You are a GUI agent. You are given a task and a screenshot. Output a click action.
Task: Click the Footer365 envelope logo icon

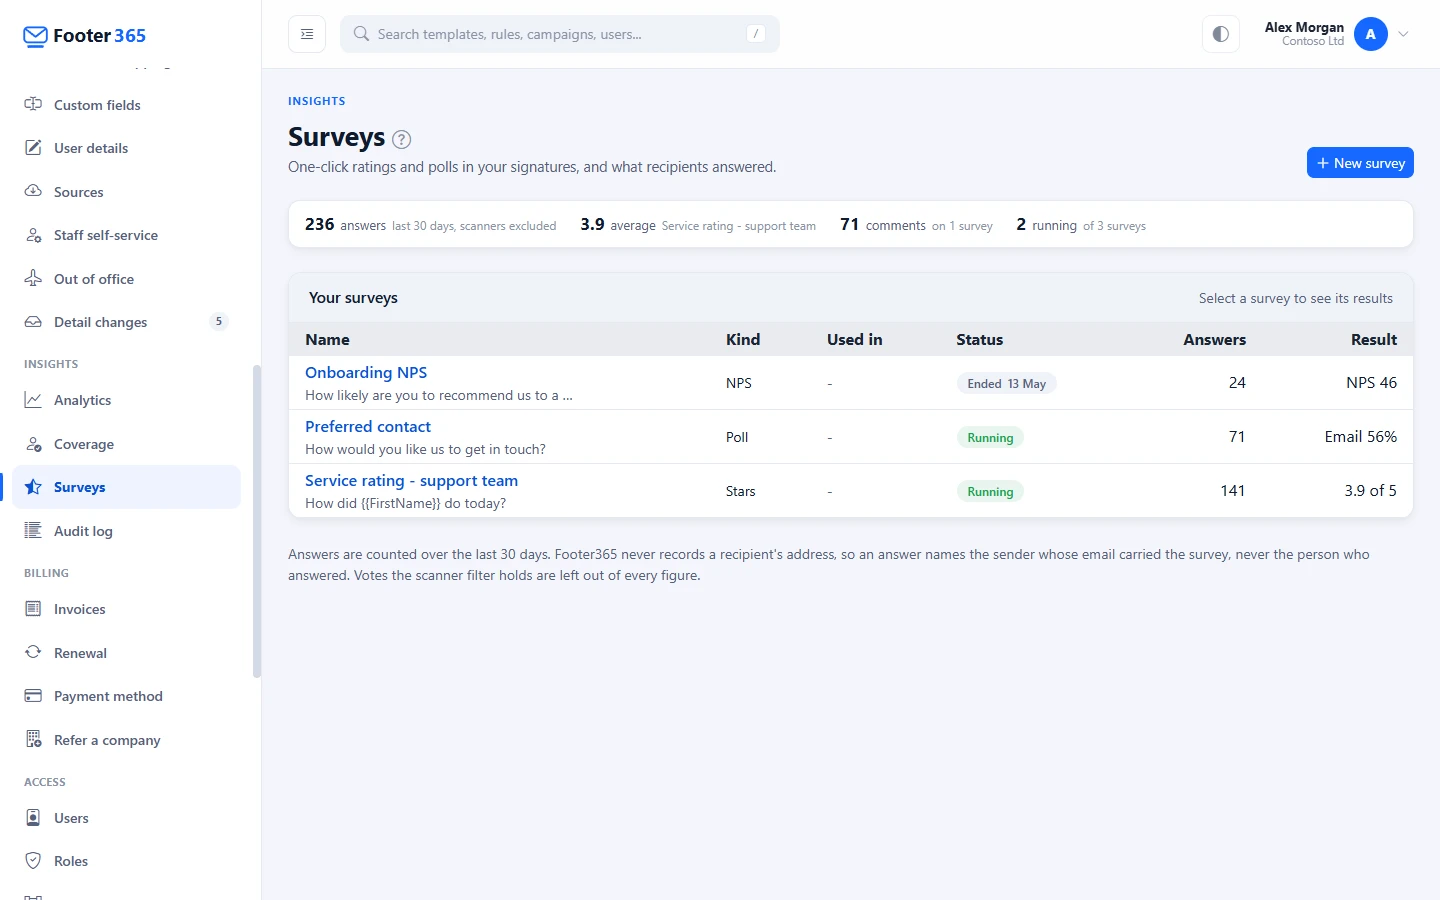pyautogui.click(x=35, y=36)
